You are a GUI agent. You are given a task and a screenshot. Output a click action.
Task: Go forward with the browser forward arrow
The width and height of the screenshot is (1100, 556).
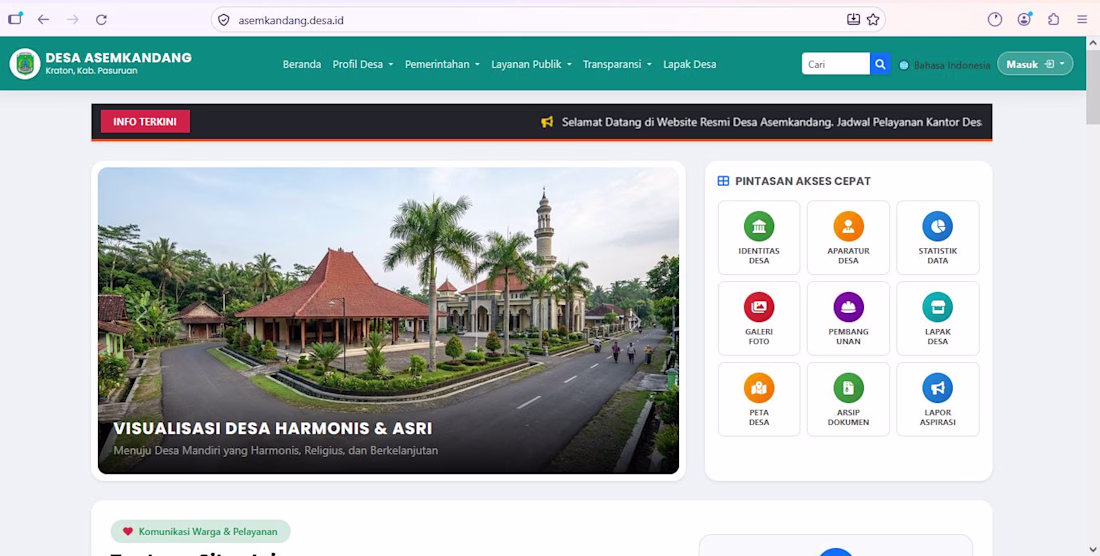click(72, 20)
